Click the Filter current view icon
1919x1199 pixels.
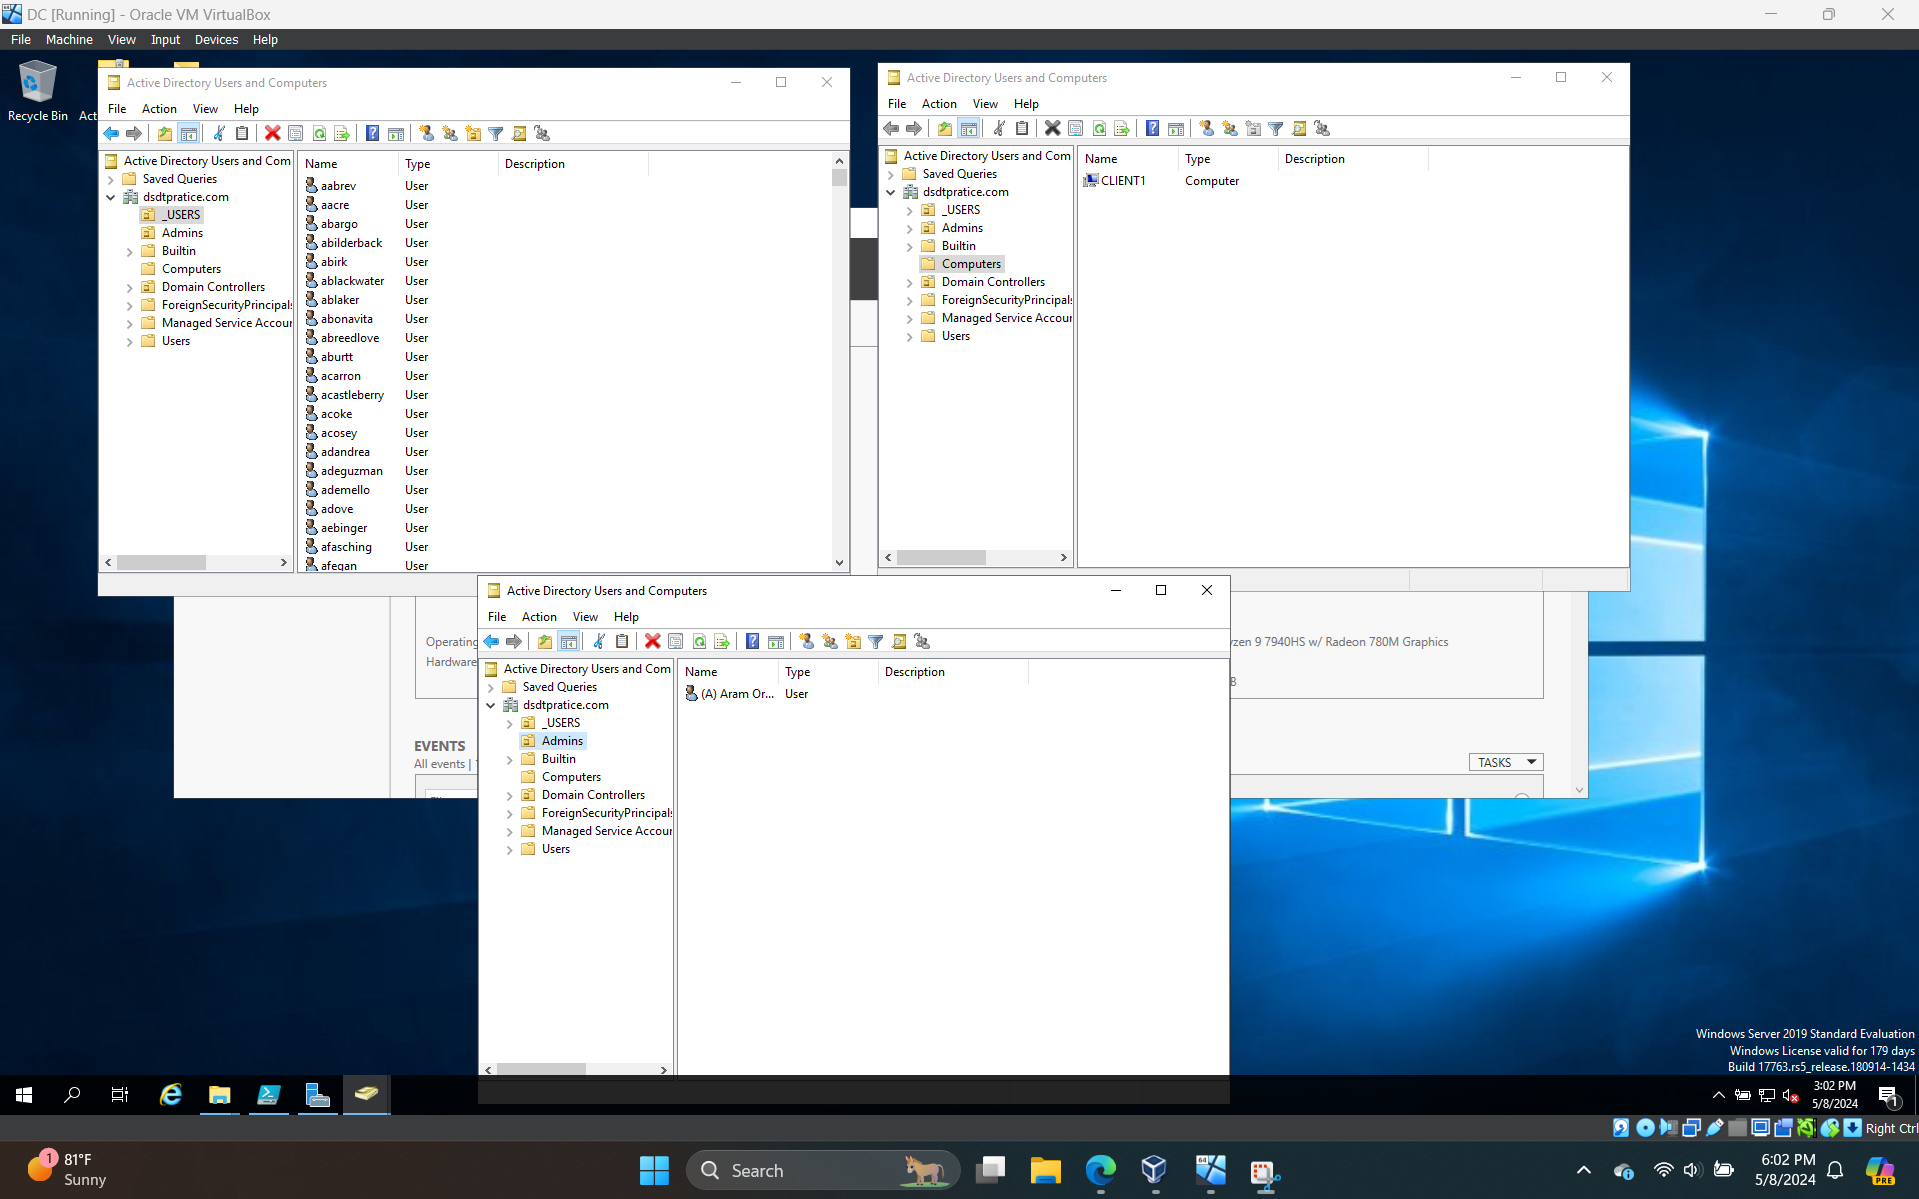pyautogui.click(x=497, y=133)
